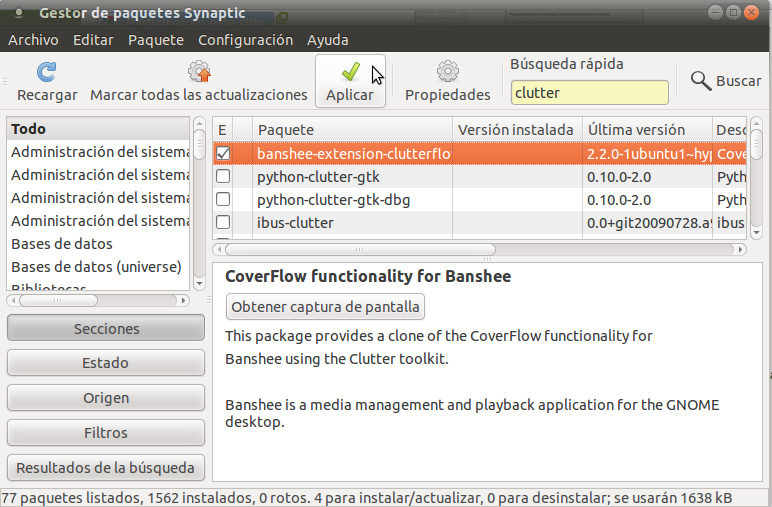
Task: Click right arrow of sections horizontal scrollbar
Action: [184, 300]
